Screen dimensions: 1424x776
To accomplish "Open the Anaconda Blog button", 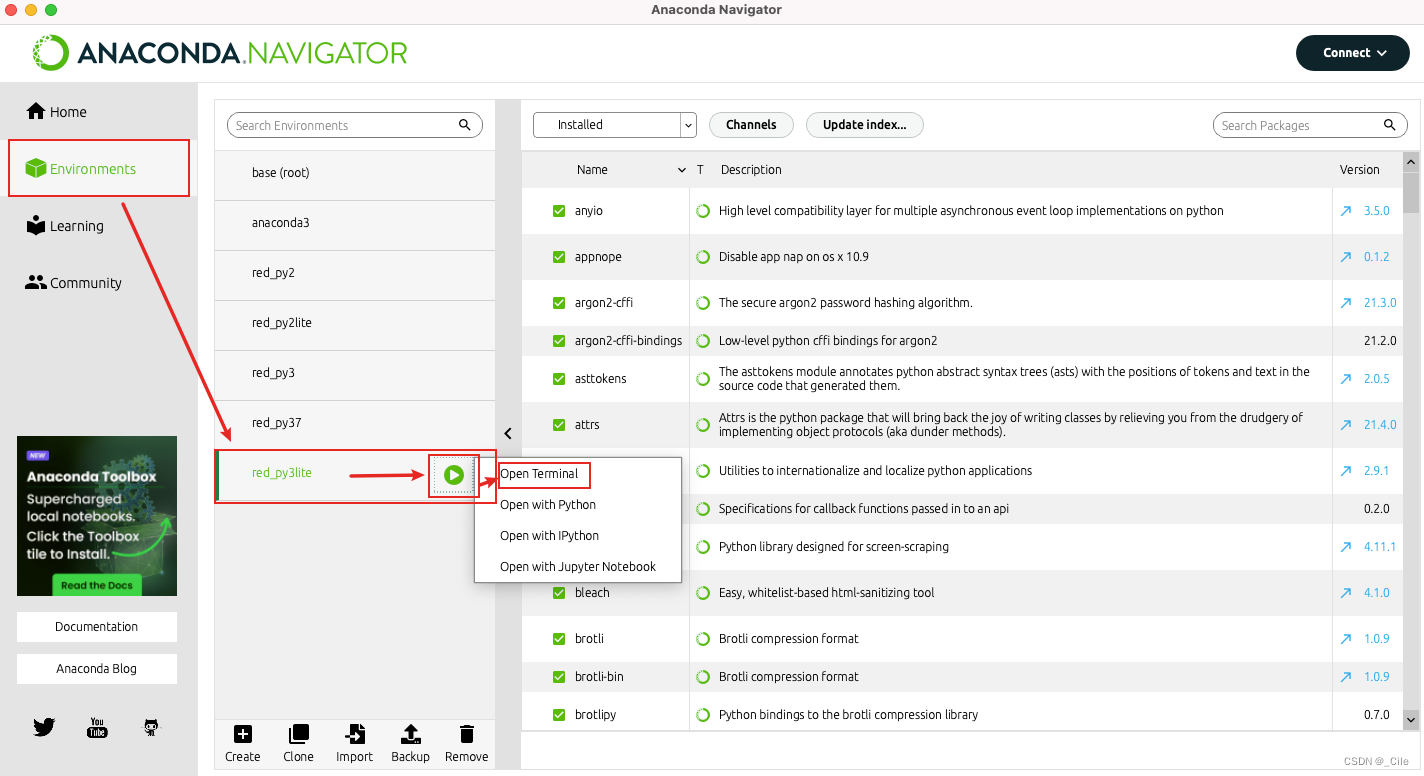I will point(97,669).
